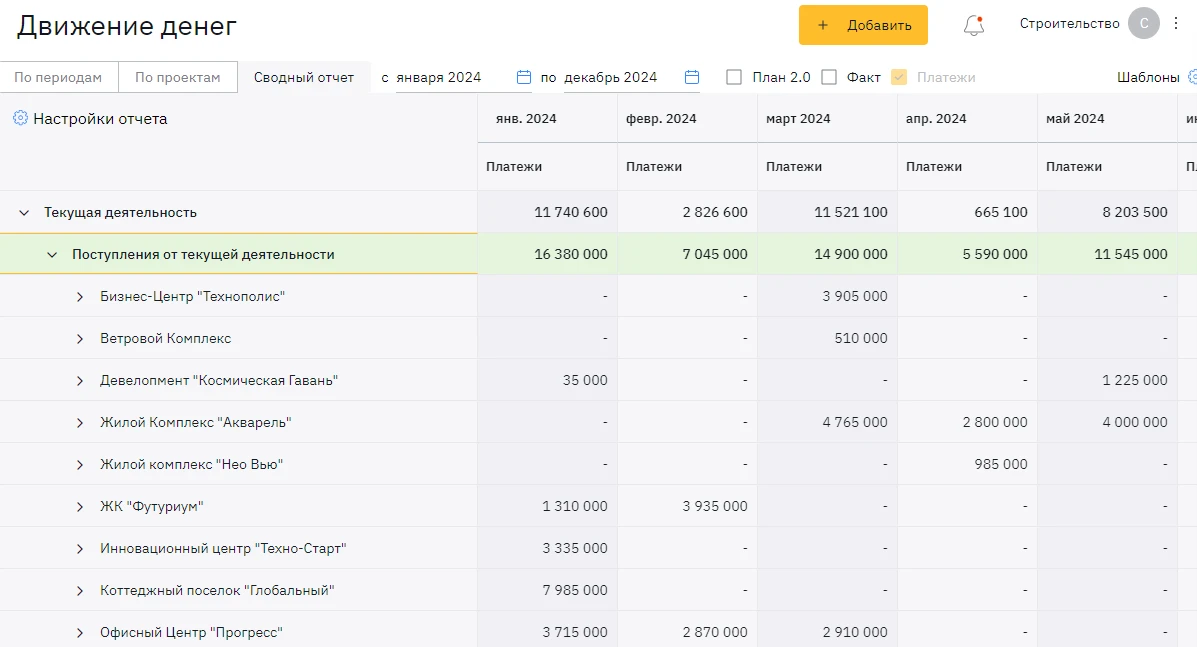Click the user avatar with letter C
The height and width of the screenshot is (647, 1197).
click(1144, 23)
